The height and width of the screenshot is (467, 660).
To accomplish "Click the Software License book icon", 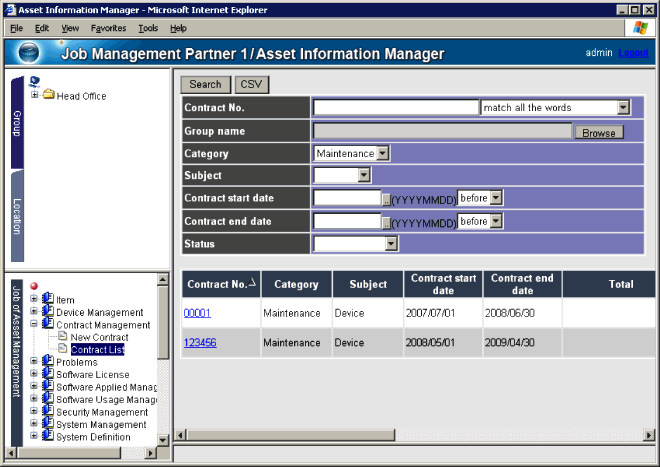I will point(47,375).
